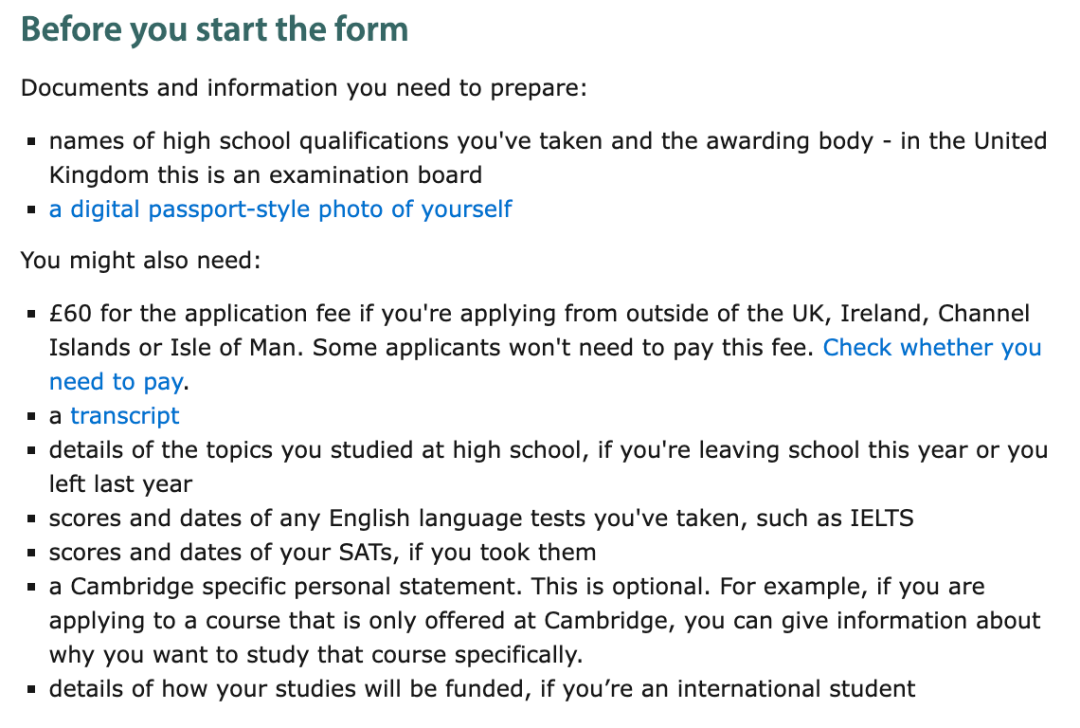Click the bullet marker beside the IELTS item
This screenshot has width=1080, height=728.
tap(31, 519)
